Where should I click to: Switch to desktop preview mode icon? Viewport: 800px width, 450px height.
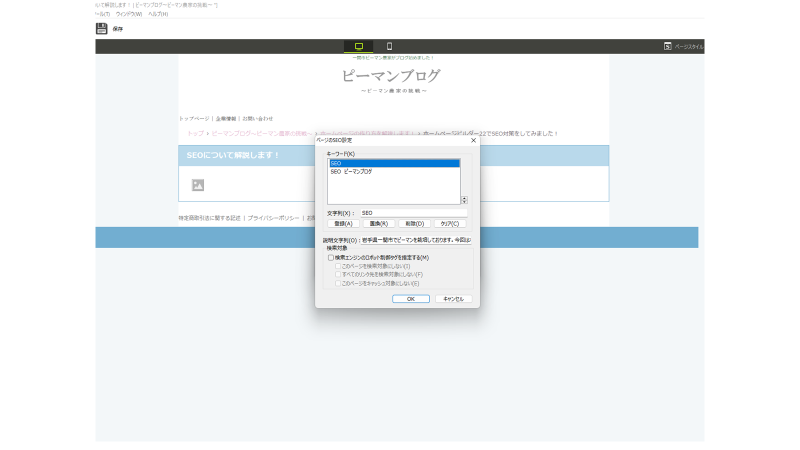[358, 46]
